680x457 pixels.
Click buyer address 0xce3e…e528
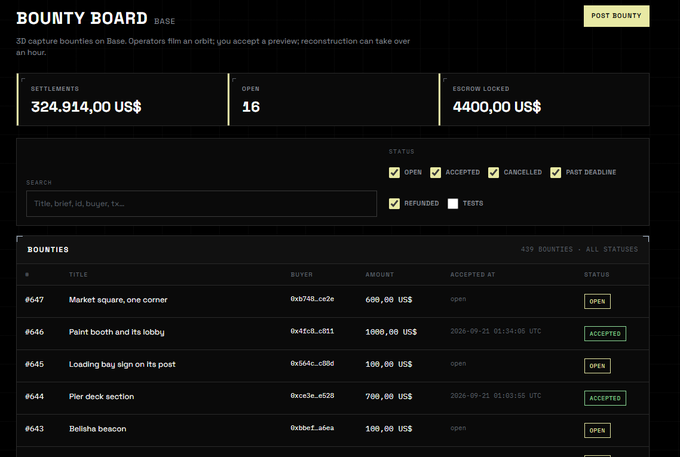[312, 395]
